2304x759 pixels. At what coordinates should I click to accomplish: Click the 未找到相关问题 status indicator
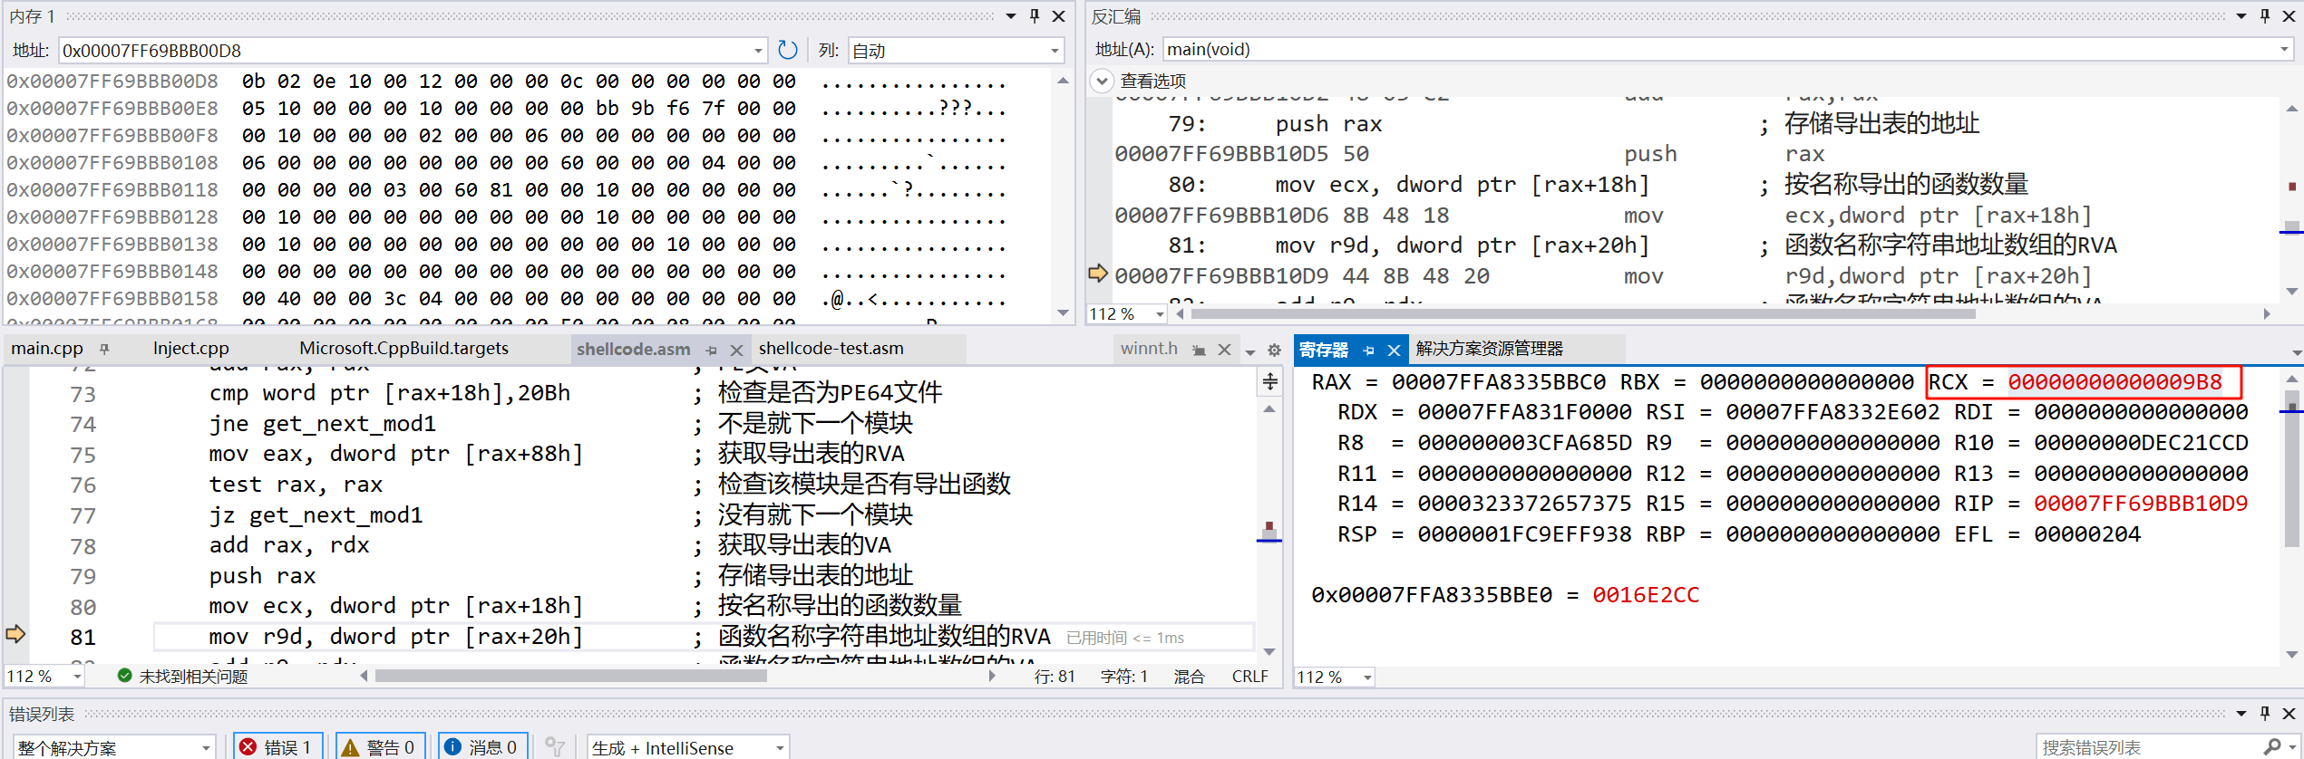[x=183, y=676]
